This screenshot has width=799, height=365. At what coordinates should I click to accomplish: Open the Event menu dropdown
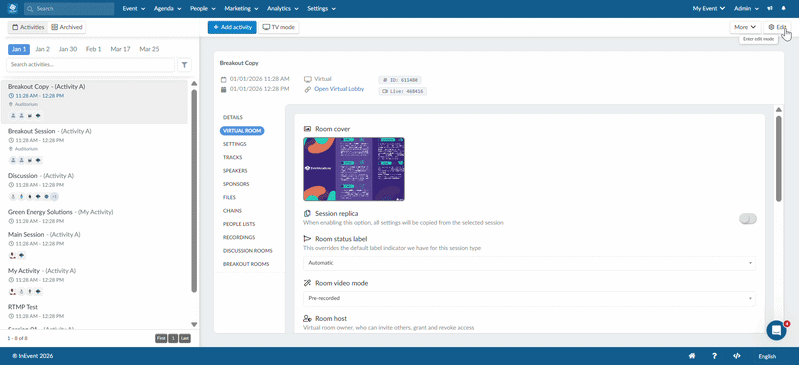coord(134,9)
